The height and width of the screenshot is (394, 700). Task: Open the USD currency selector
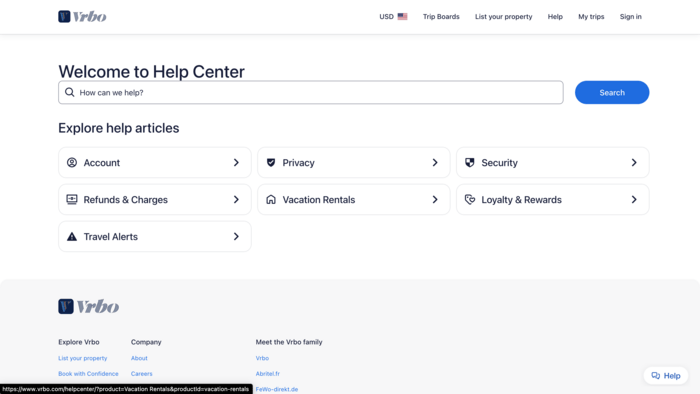click(x=393, y=17)
